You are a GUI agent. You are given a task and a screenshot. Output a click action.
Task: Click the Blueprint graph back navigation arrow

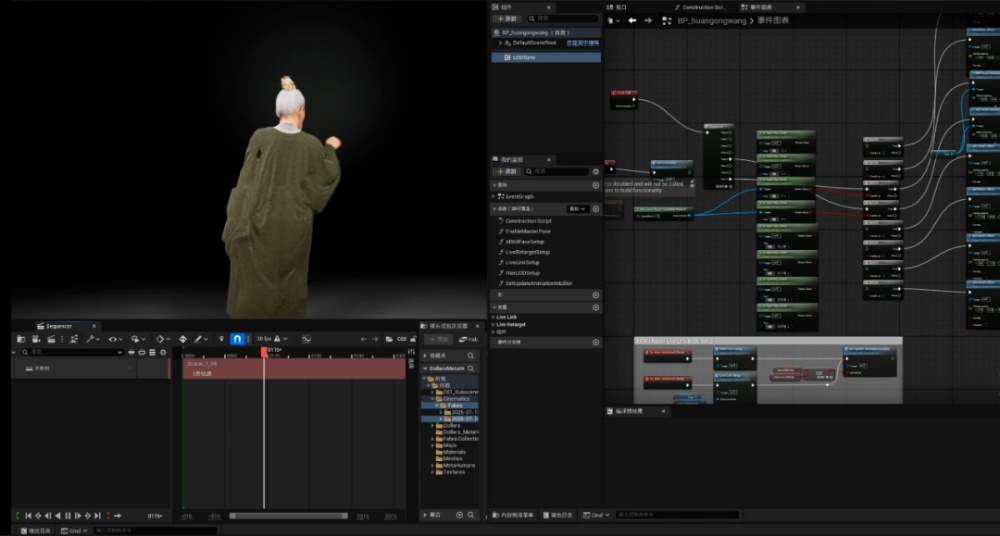(x=632, y=20)
